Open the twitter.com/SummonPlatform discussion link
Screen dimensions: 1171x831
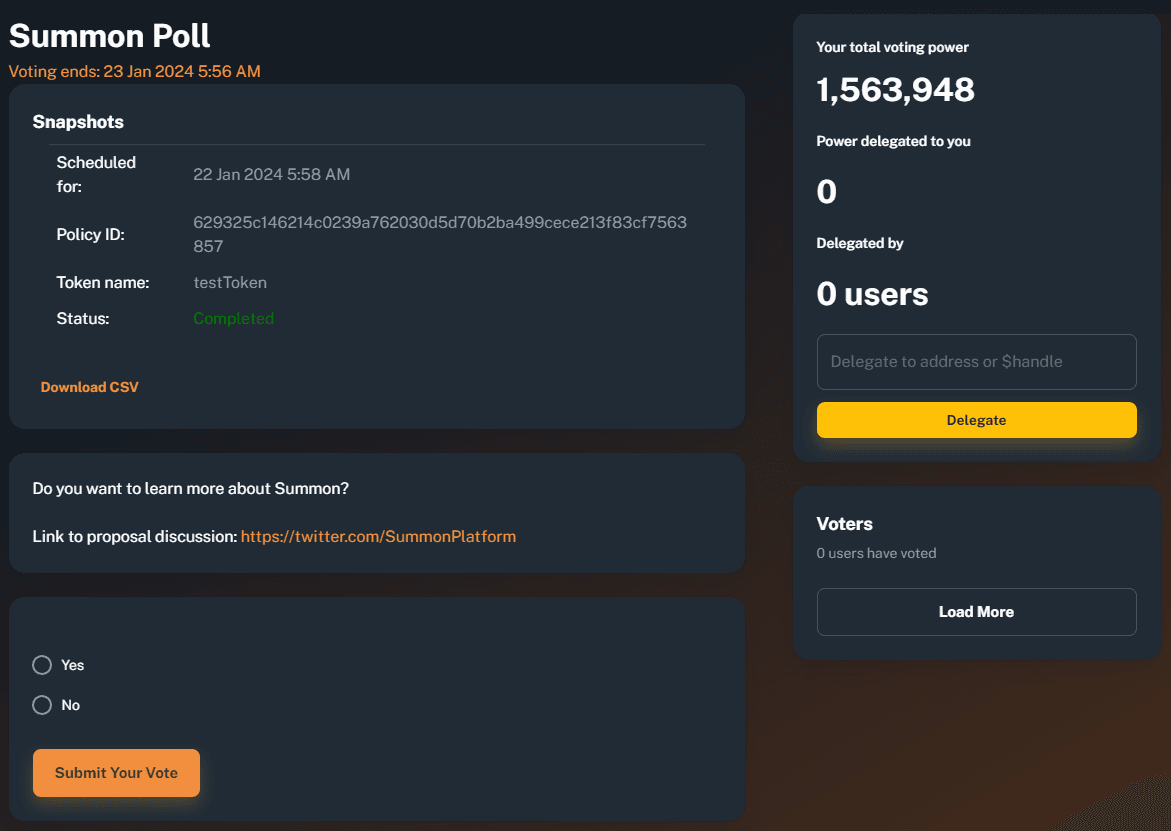click(378, 536)
